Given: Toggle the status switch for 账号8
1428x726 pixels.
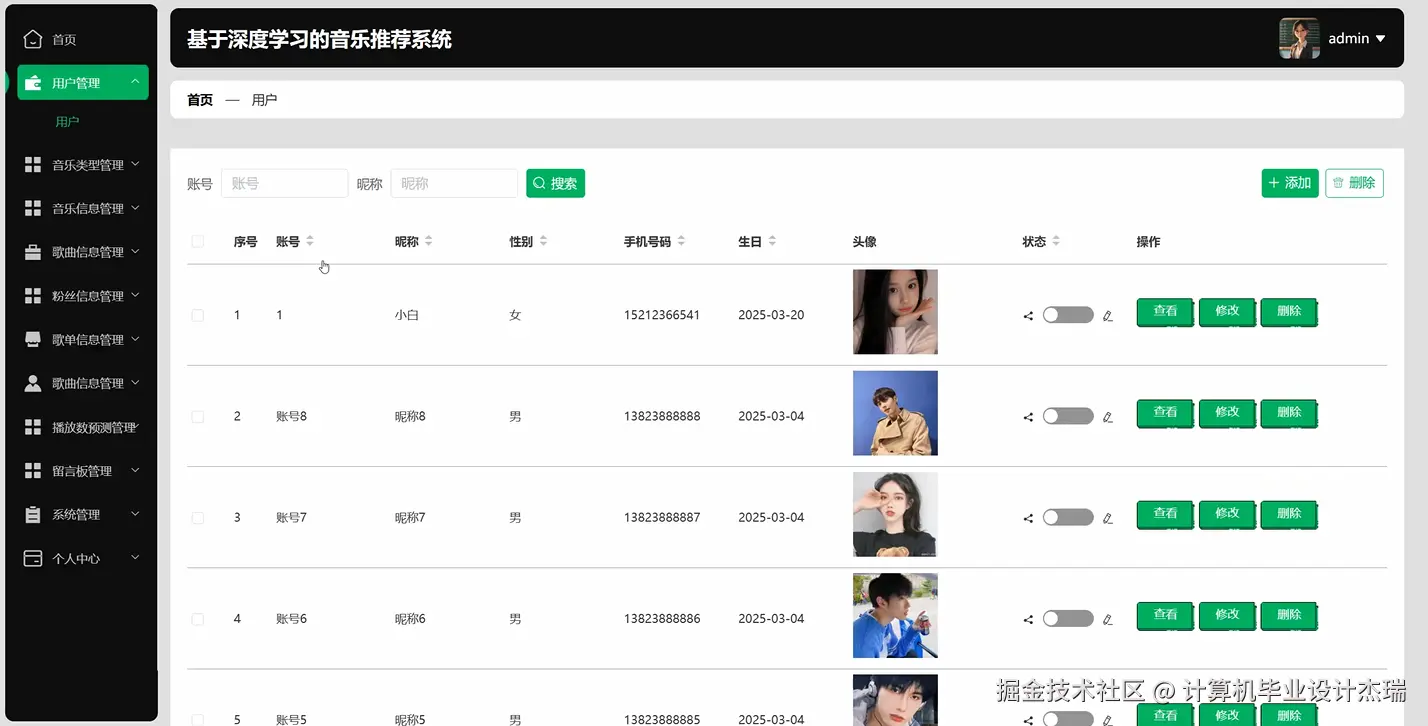Looking at the screenshot, I should pos(1068,416).
